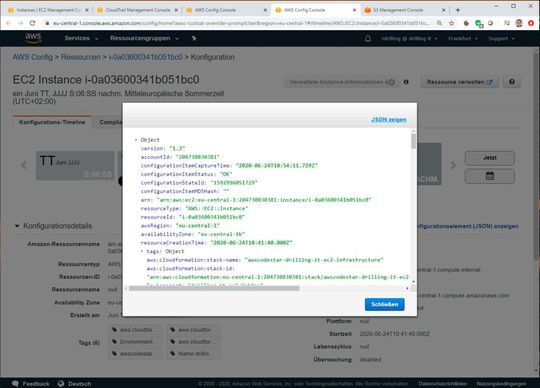Click the dialog horizontal scrollbar thumb

(x=214, y=288)
